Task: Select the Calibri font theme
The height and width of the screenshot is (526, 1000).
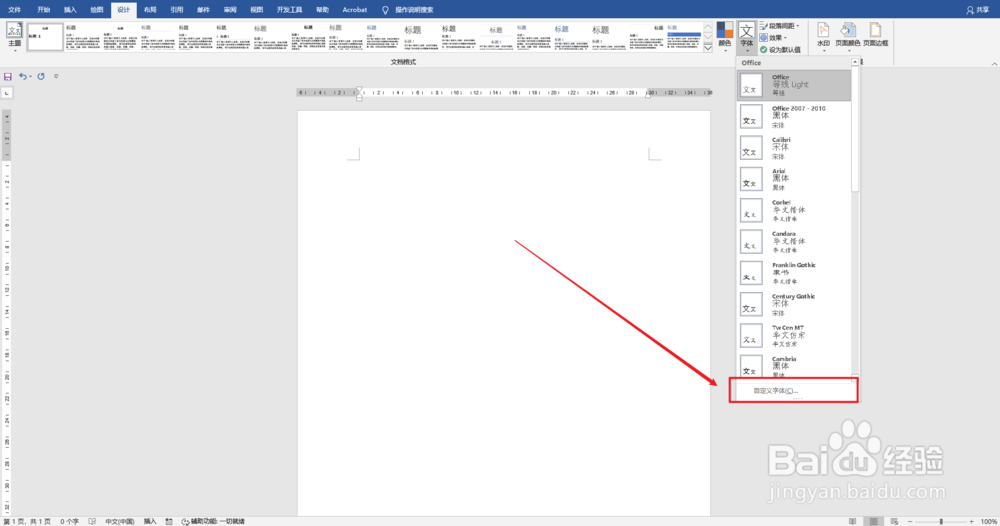Action: point(794,148)
